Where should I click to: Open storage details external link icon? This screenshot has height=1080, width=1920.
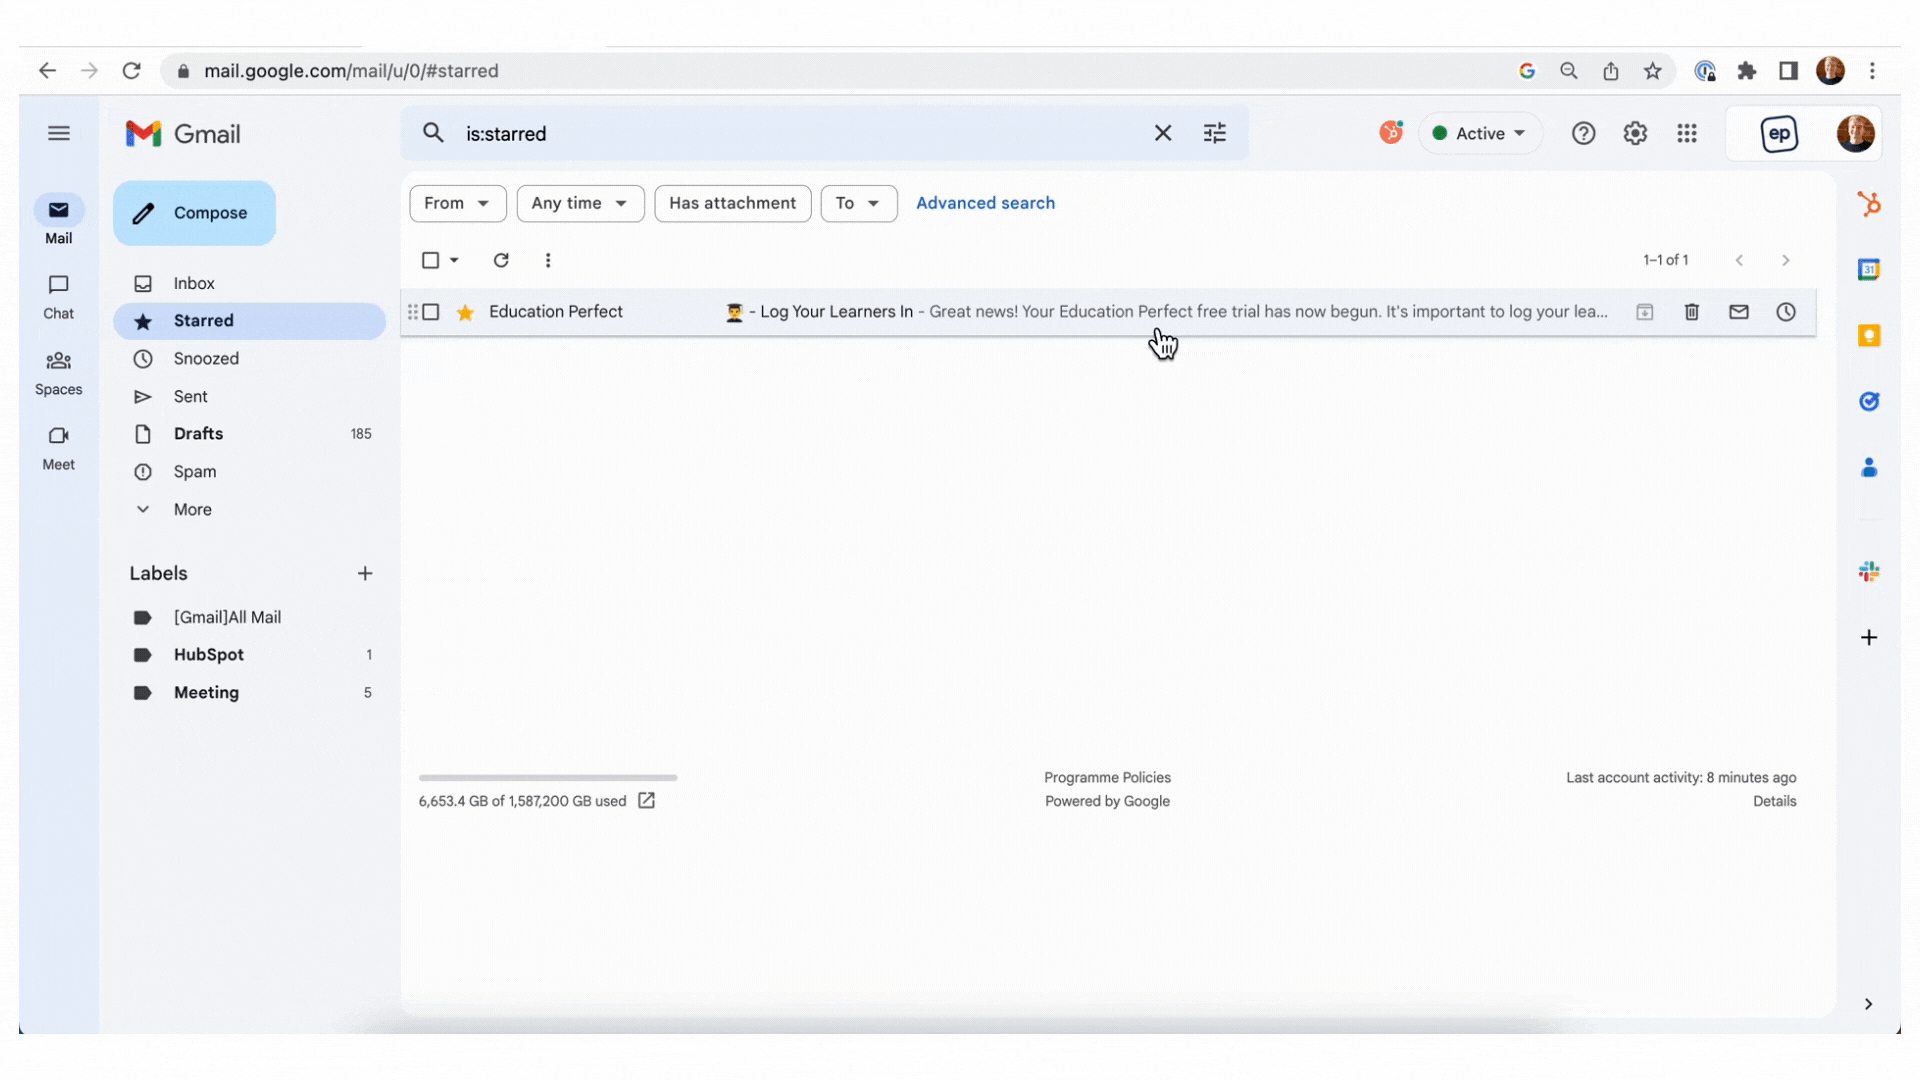(x=647, y=801)
